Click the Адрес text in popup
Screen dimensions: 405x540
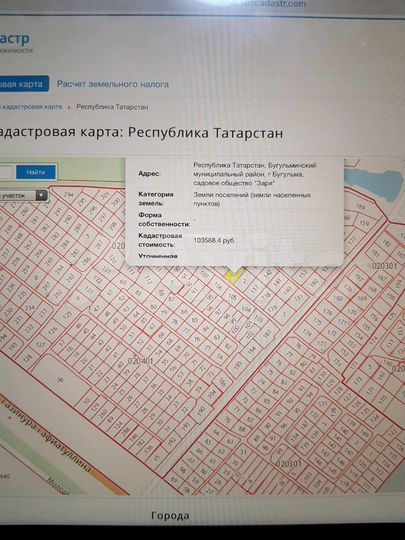click(149, 174)
